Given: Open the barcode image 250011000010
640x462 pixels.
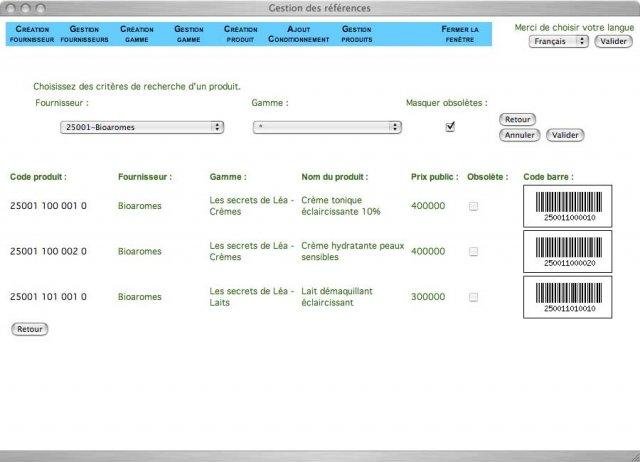Looking at the screenshot, I should tap(567, 206).
